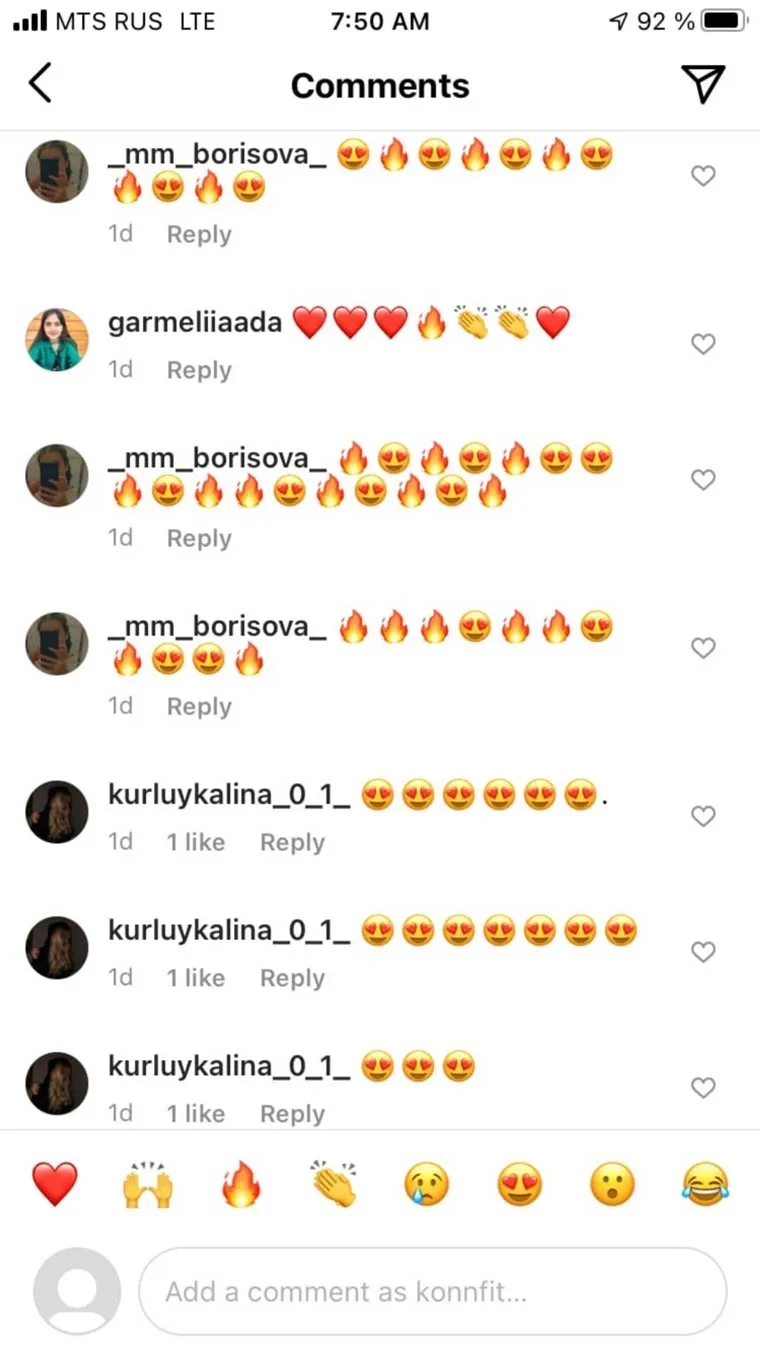Insert the heart-eyes quick emoji
The height and width of the screenshot is (1352, 760).
pos(520,1185)
